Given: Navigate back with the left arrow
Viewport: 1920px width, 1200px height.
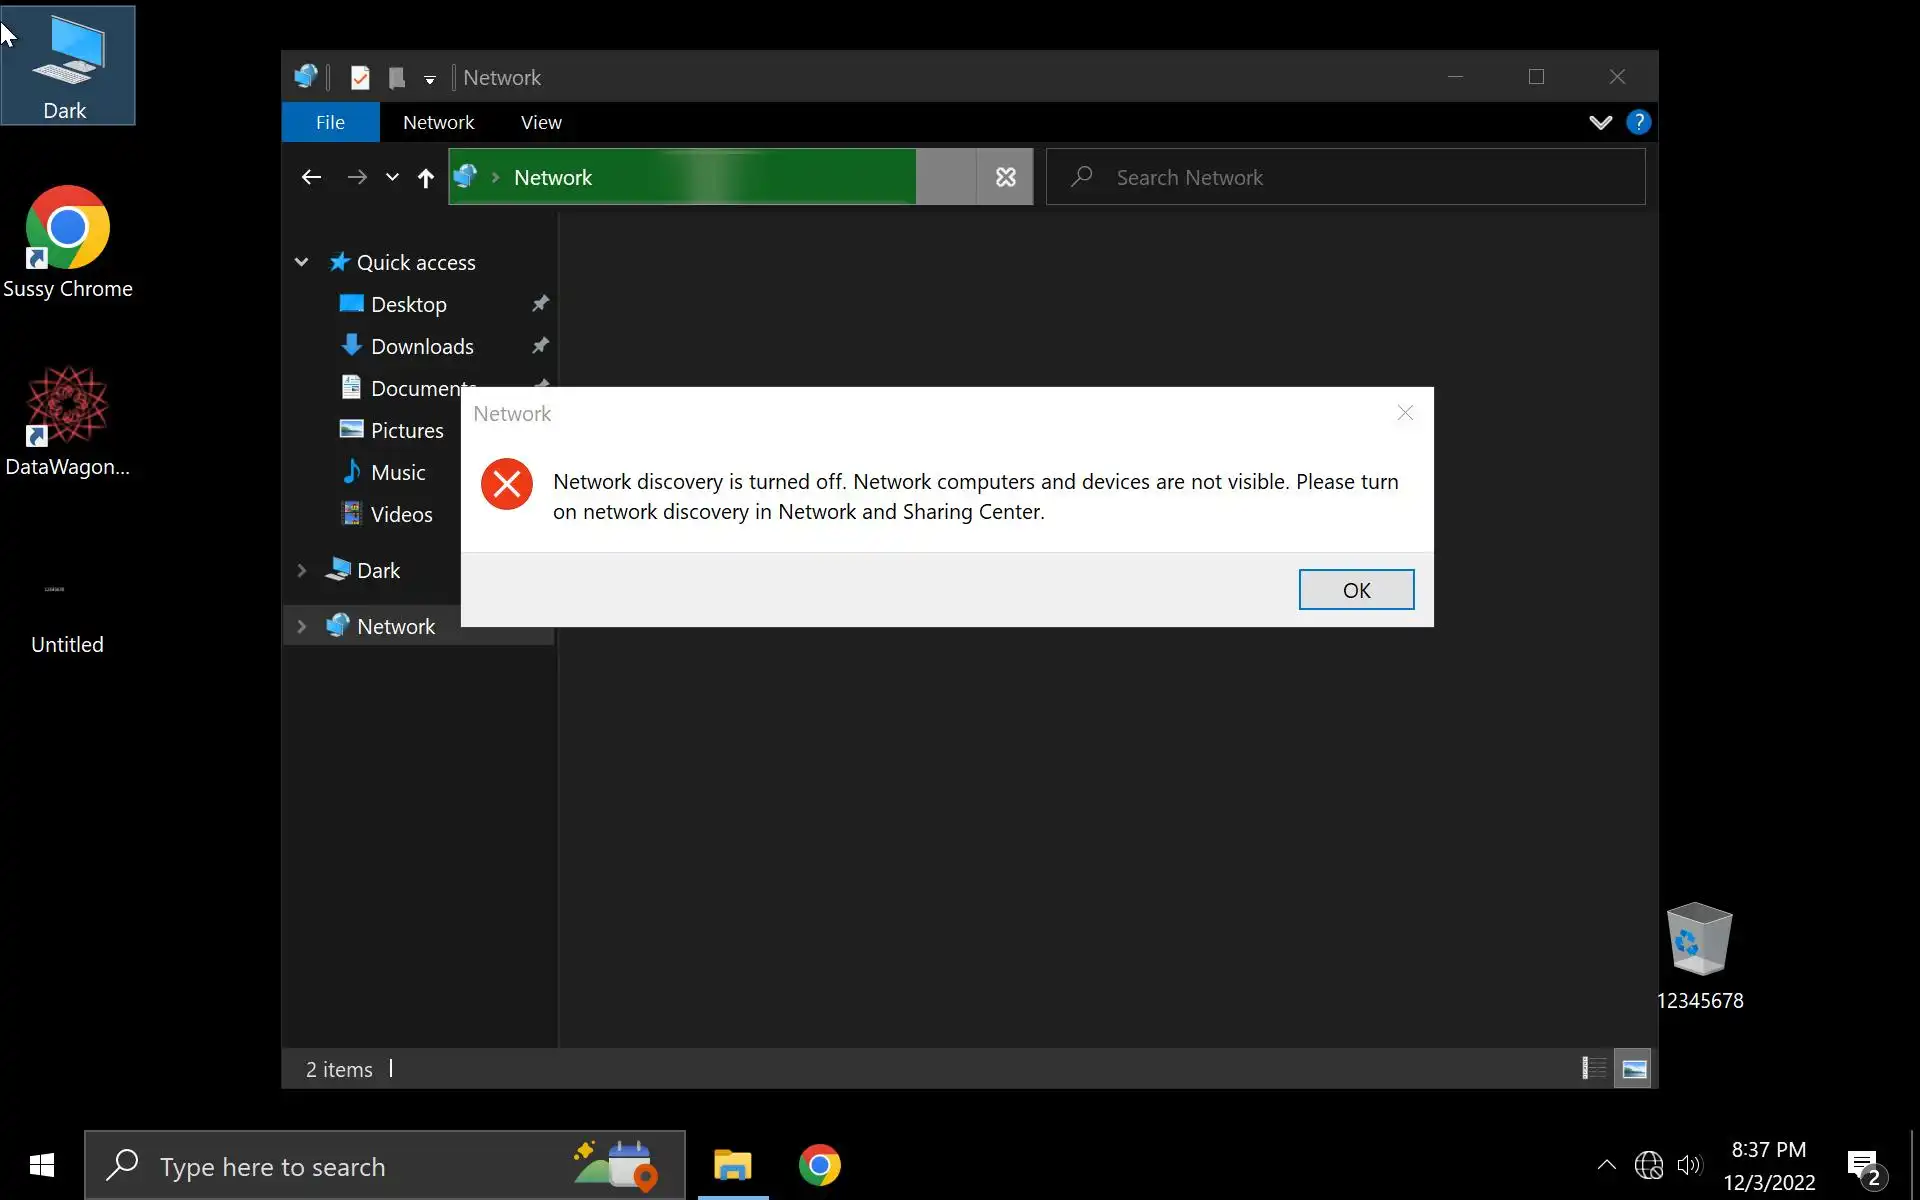Looking at the screenshot, I should tap(311, 178).
